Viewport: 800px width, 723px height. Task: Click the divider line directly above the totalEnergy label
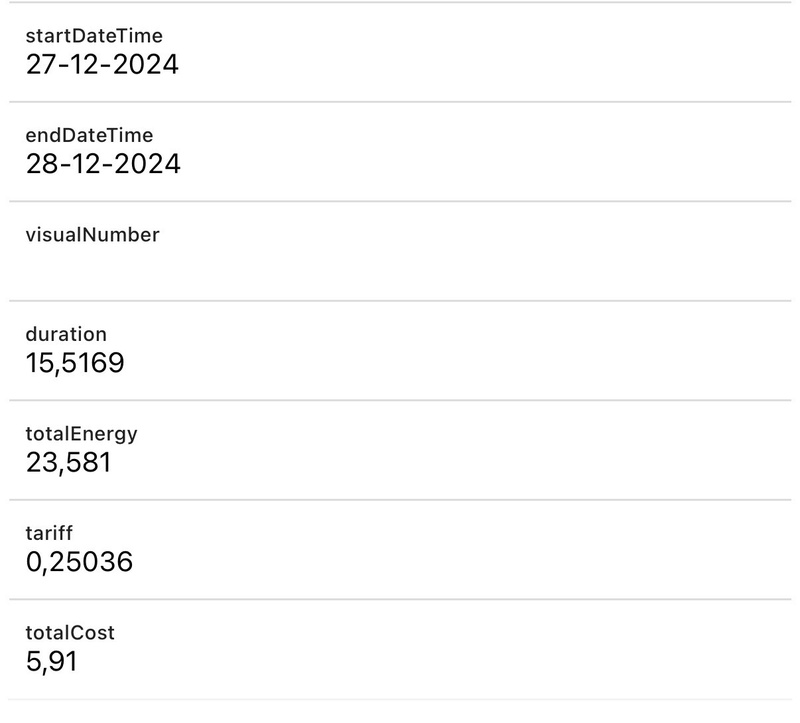tap(400, 400)
